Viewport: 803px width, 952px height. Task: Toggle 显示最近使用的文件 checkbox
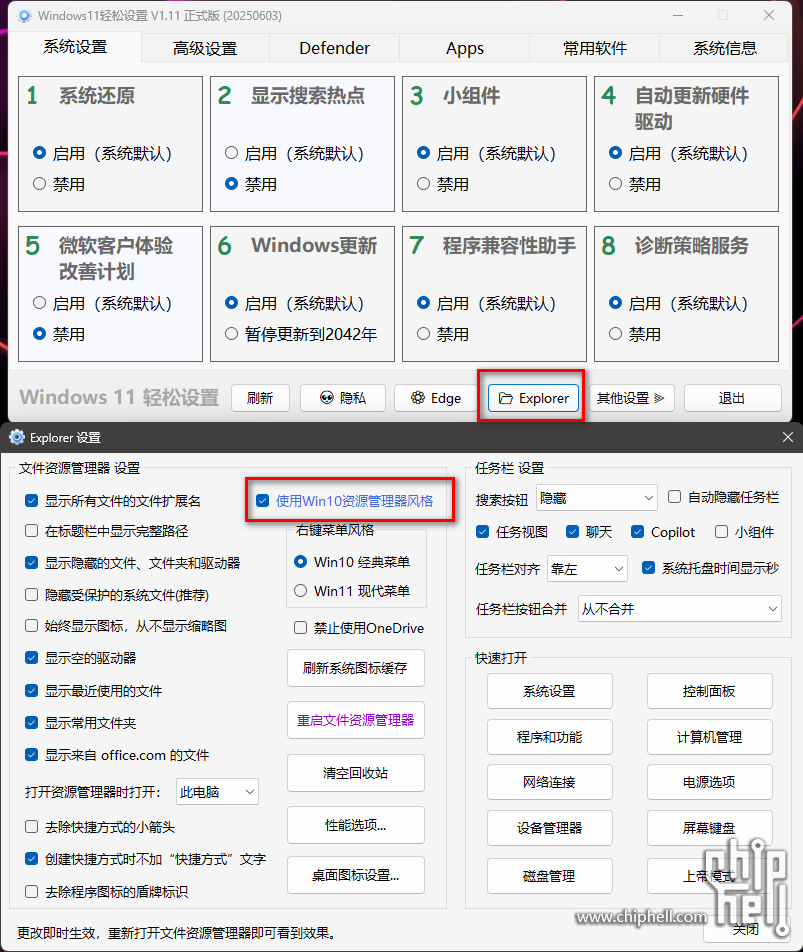click(x=32, y=691)
